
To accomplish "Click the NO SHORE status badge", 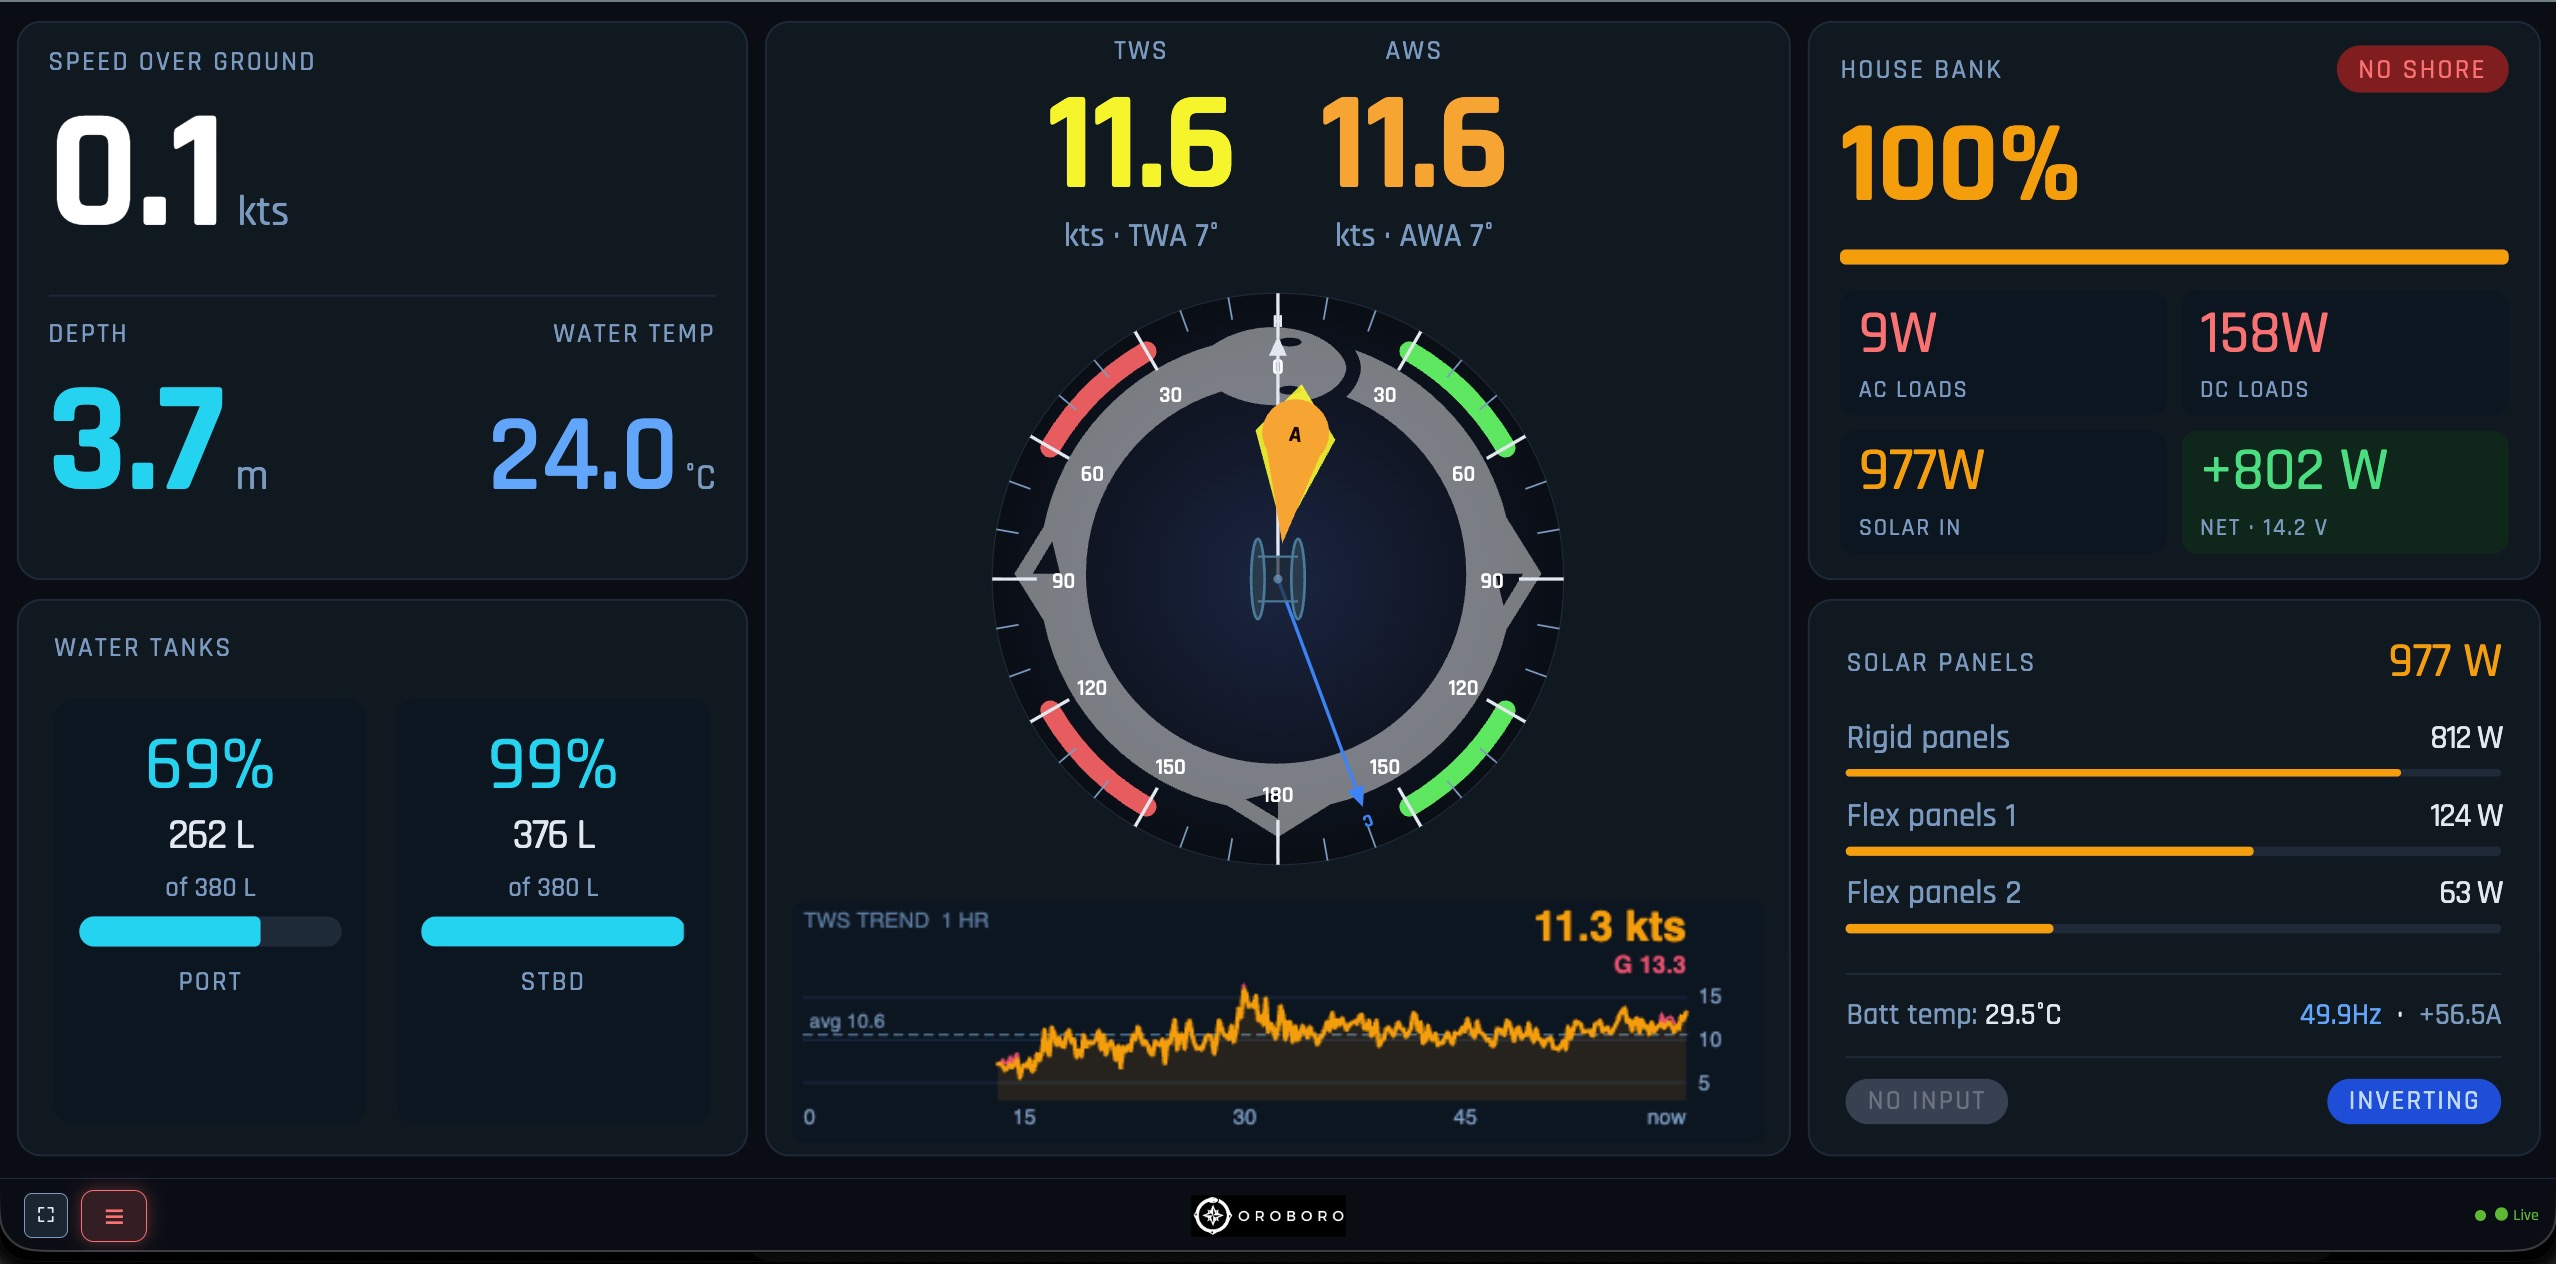I will pyautogui.click(x=2421, y=69).
